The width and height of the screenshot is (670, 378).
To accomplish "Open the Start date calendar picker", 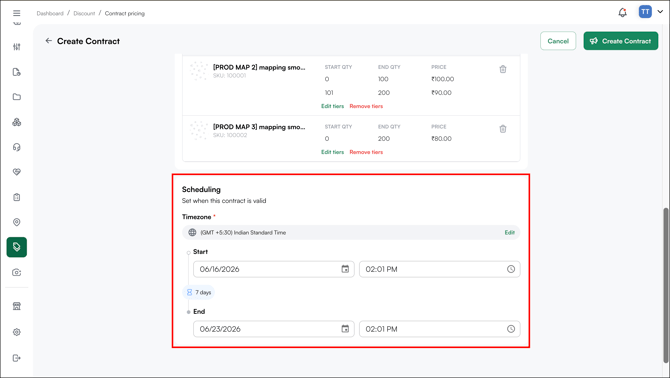I will tap(345, 269).
